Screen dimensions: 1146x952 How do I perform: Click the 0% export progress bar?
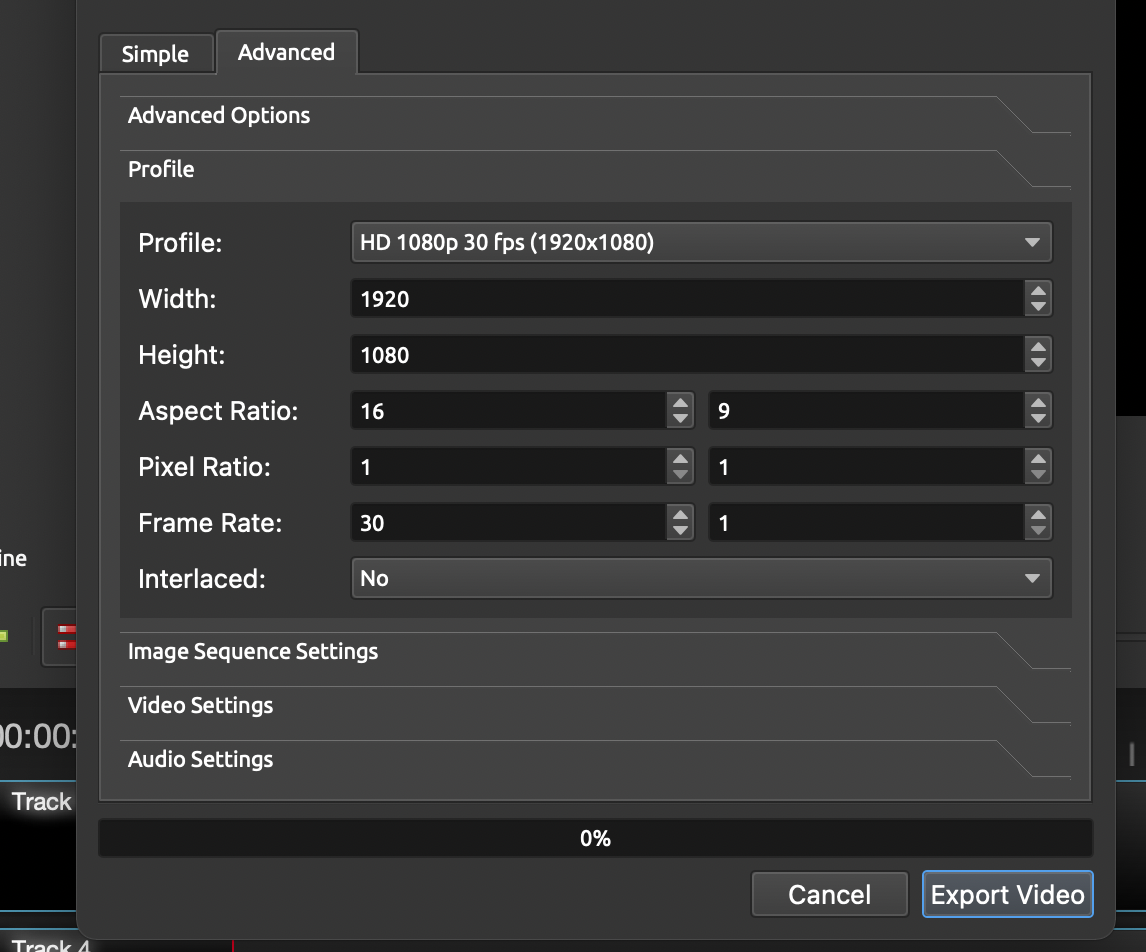[596, 838]
